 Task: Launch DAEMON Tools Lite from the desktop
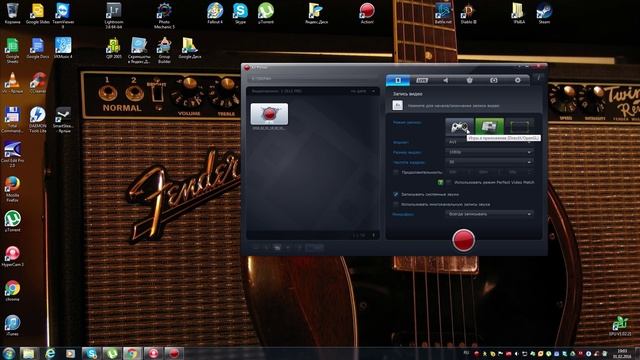[38, 120]
